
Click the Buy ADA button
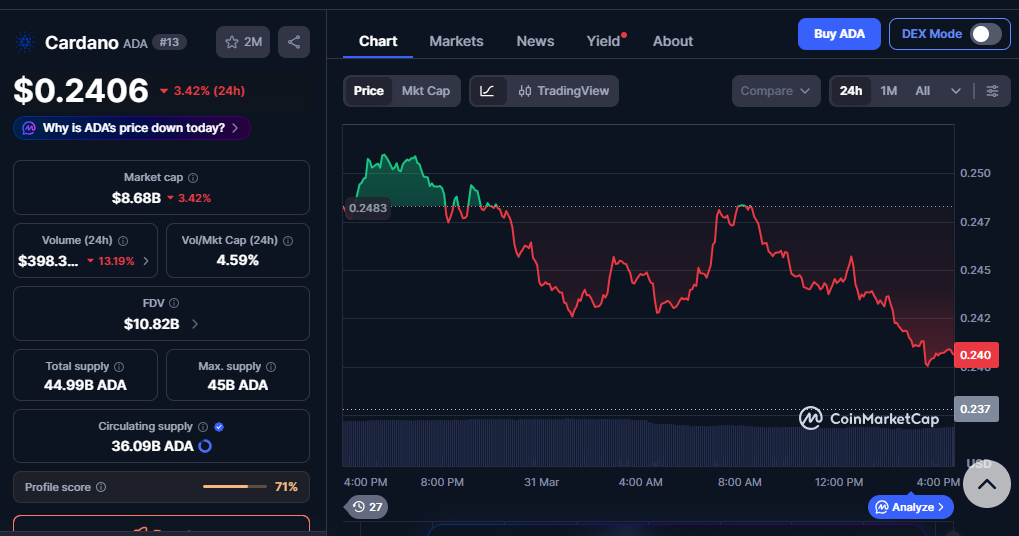tap(839, 34)
